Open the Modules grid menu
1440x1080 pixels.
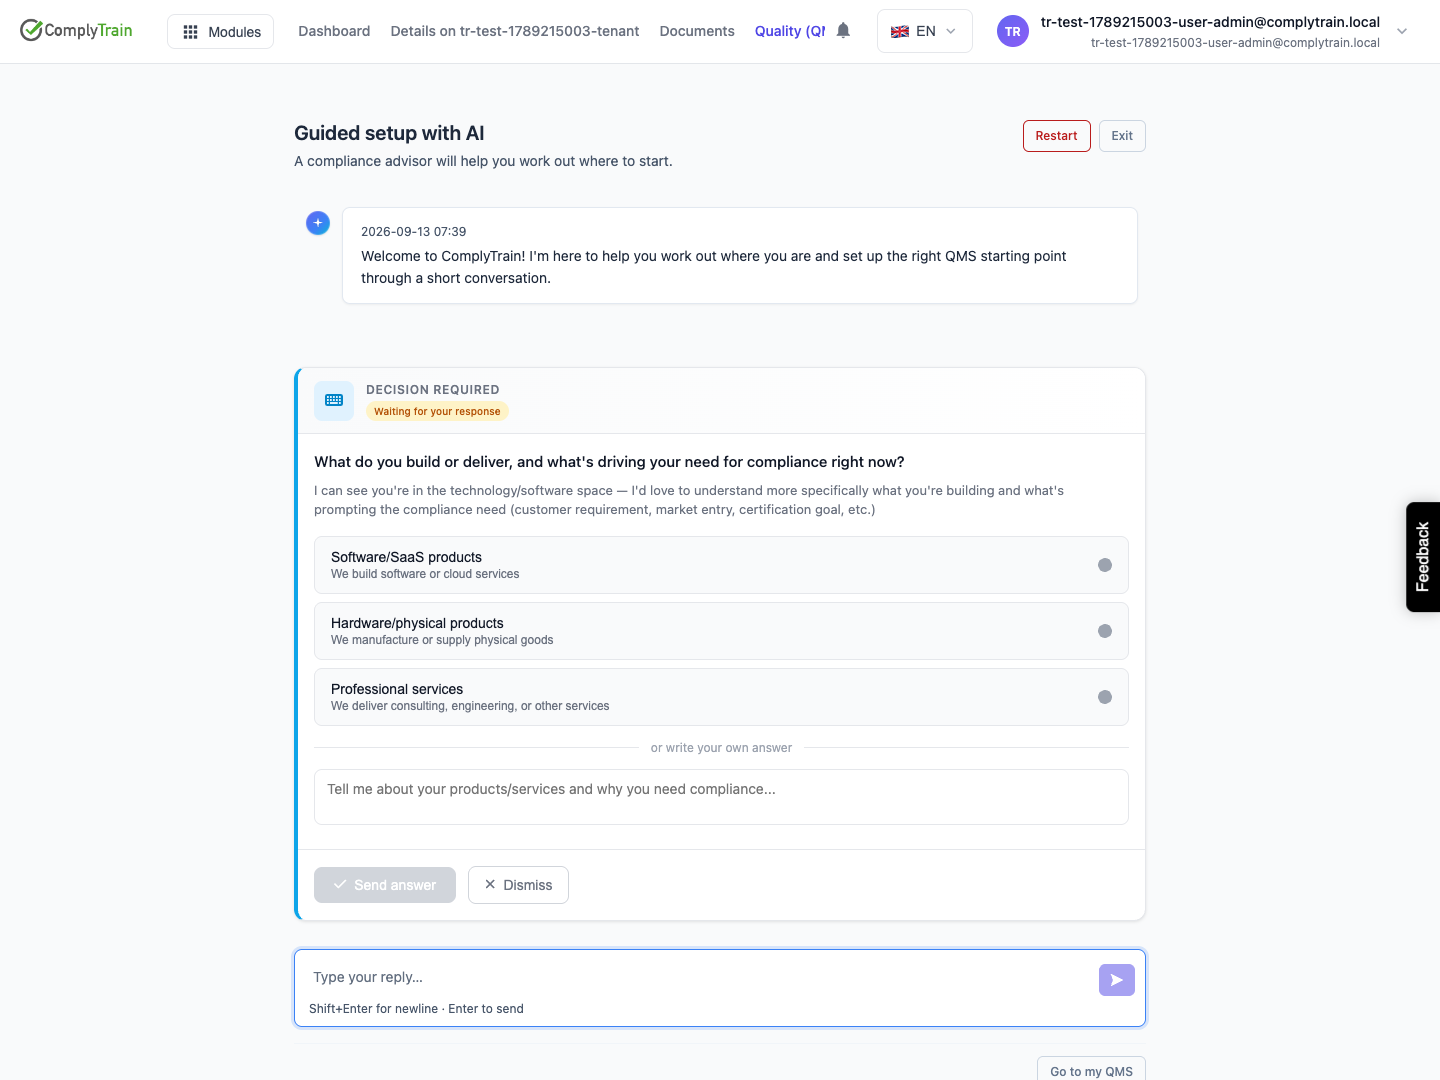tap(221, 32)
